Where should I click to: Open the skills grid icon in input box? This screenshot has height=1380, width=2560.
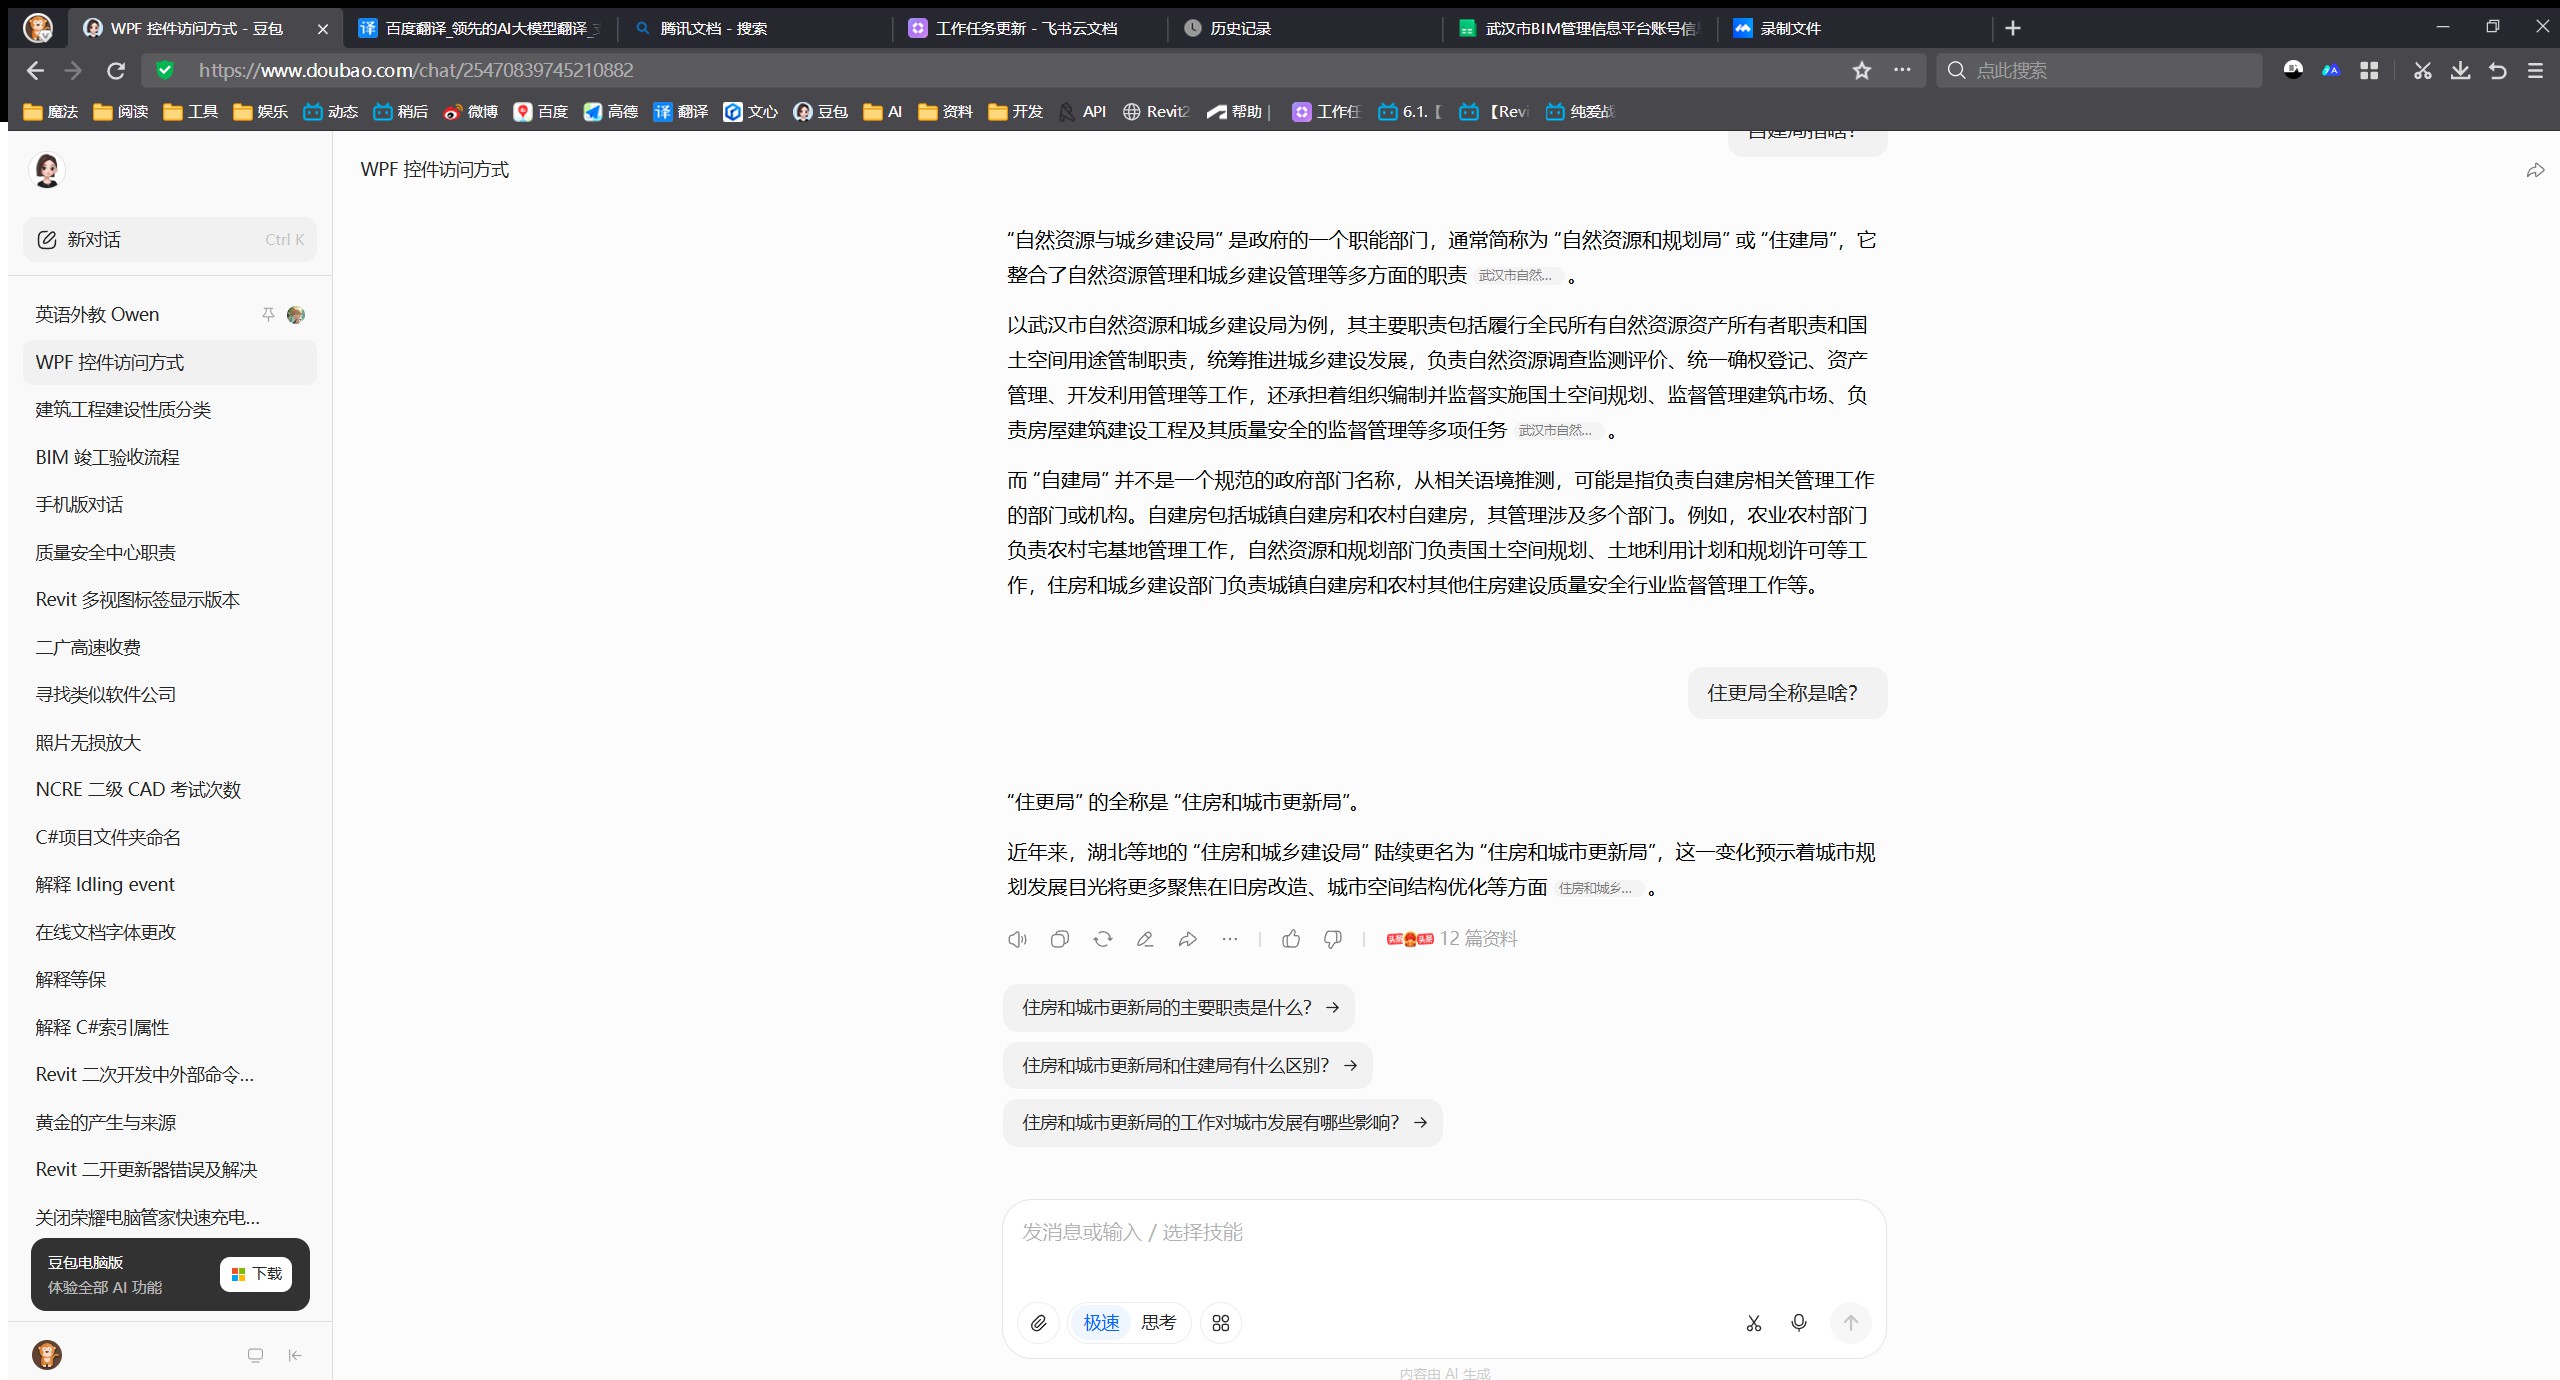point(1219,1322)
